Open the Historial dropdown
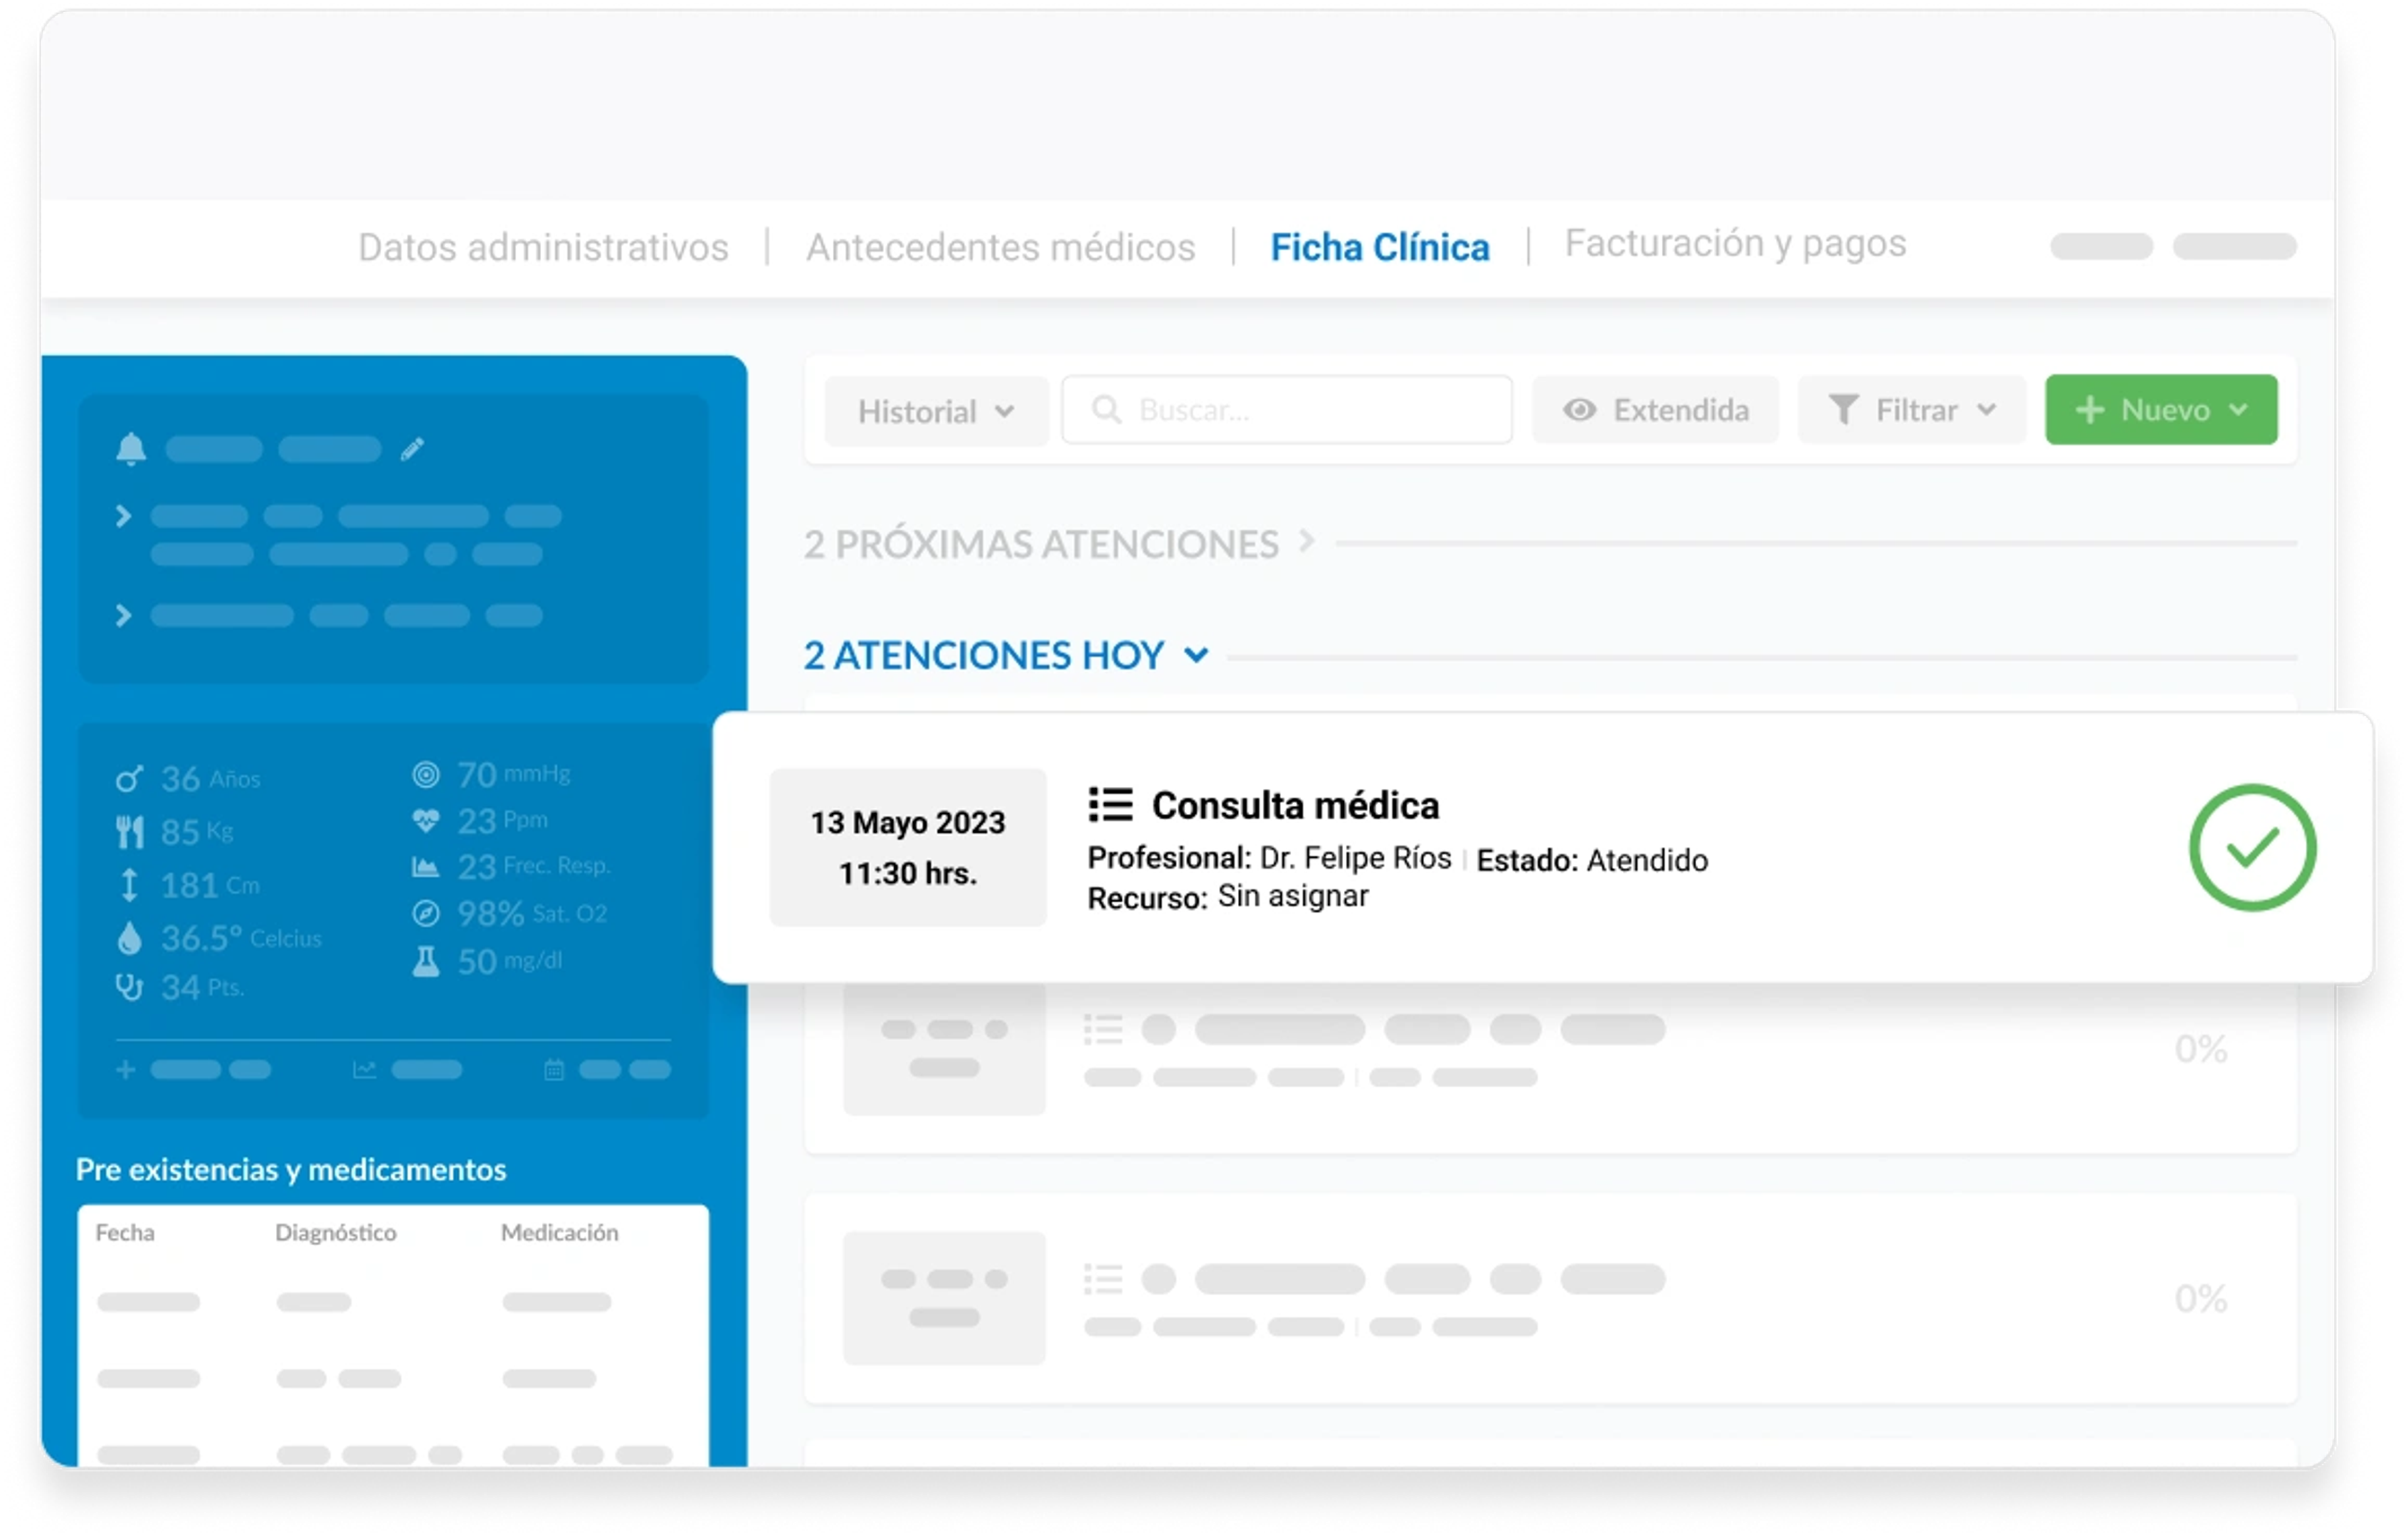This screenshot has width=2408, height=1533. 936,411
